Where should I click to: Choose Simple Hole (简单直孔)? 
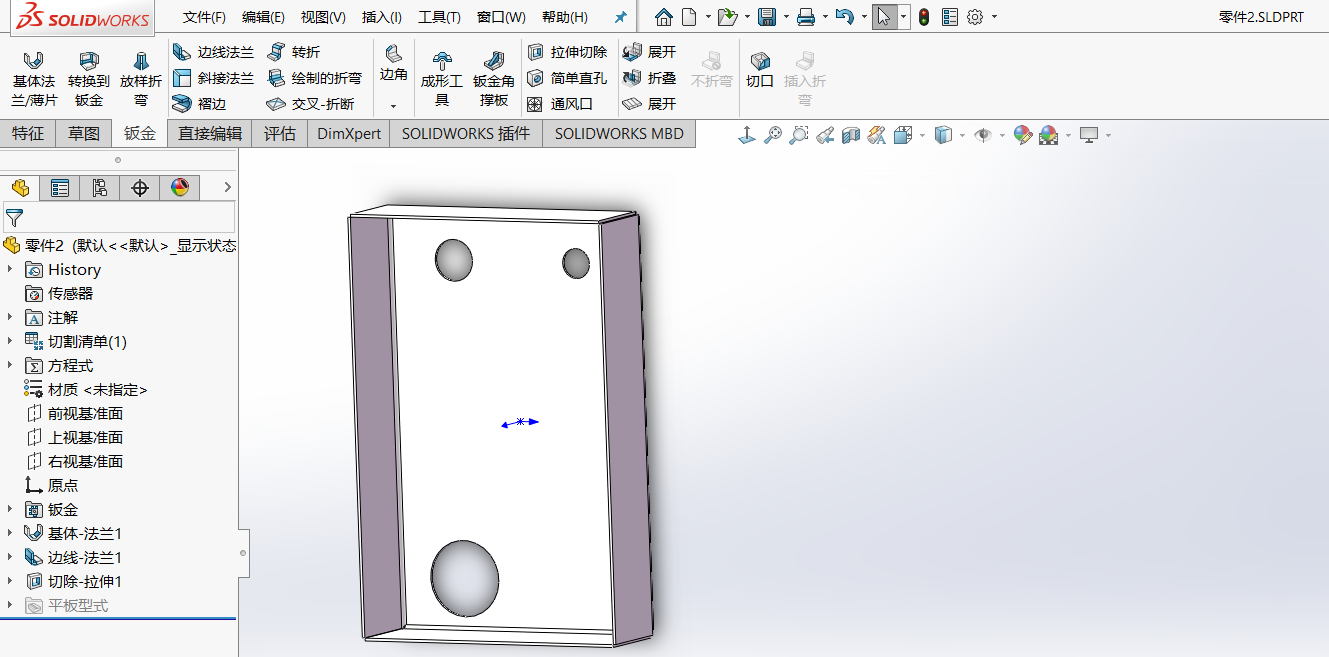click(567, 78)
